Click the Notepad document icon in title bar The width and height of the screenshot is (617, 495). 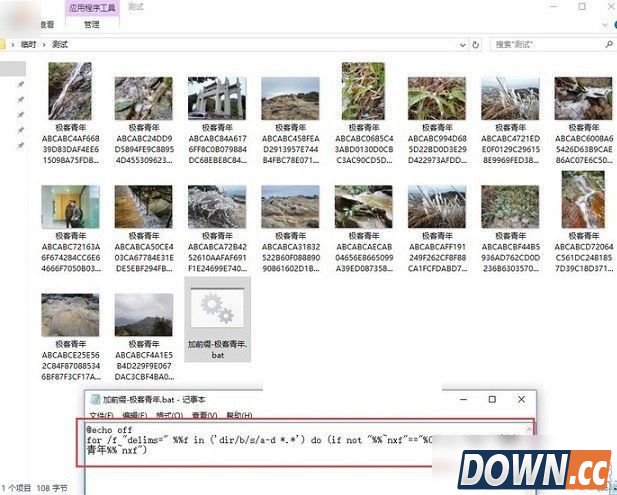click(95, 399)
